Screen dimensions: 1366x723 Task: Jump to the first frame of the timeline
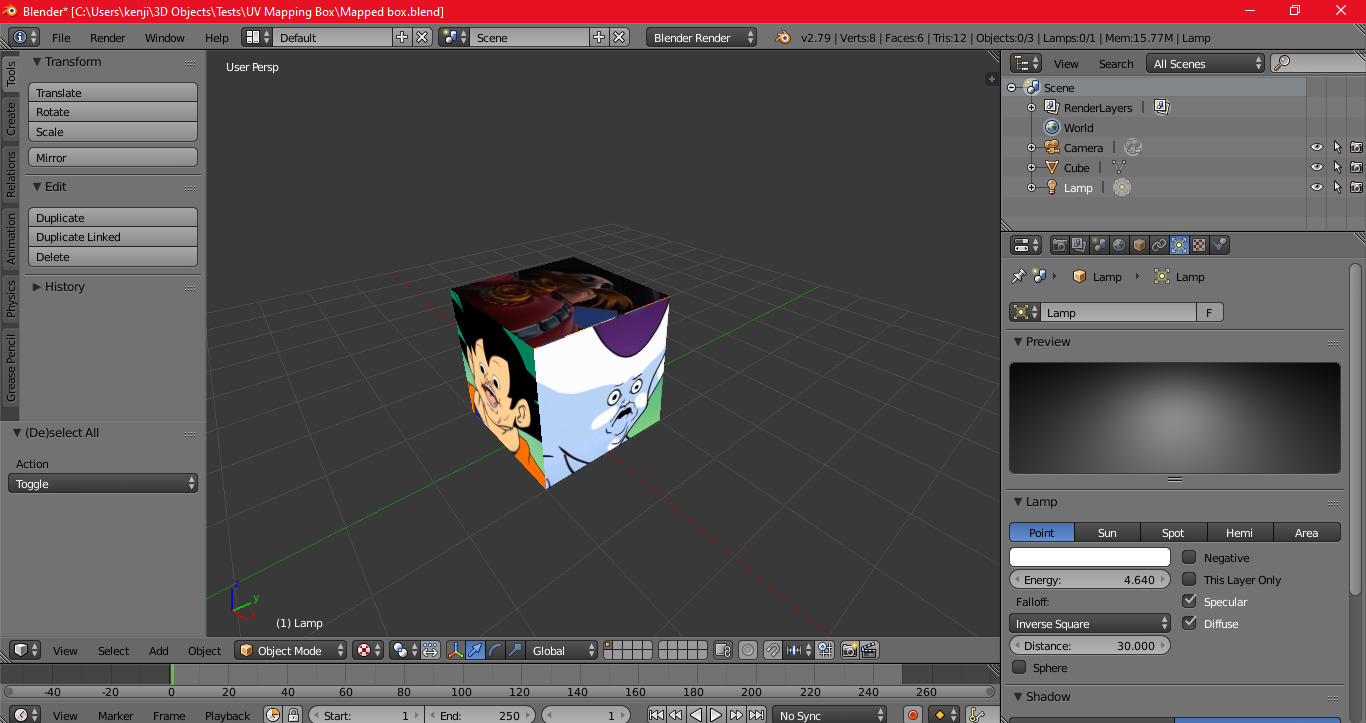pos(656,715)
